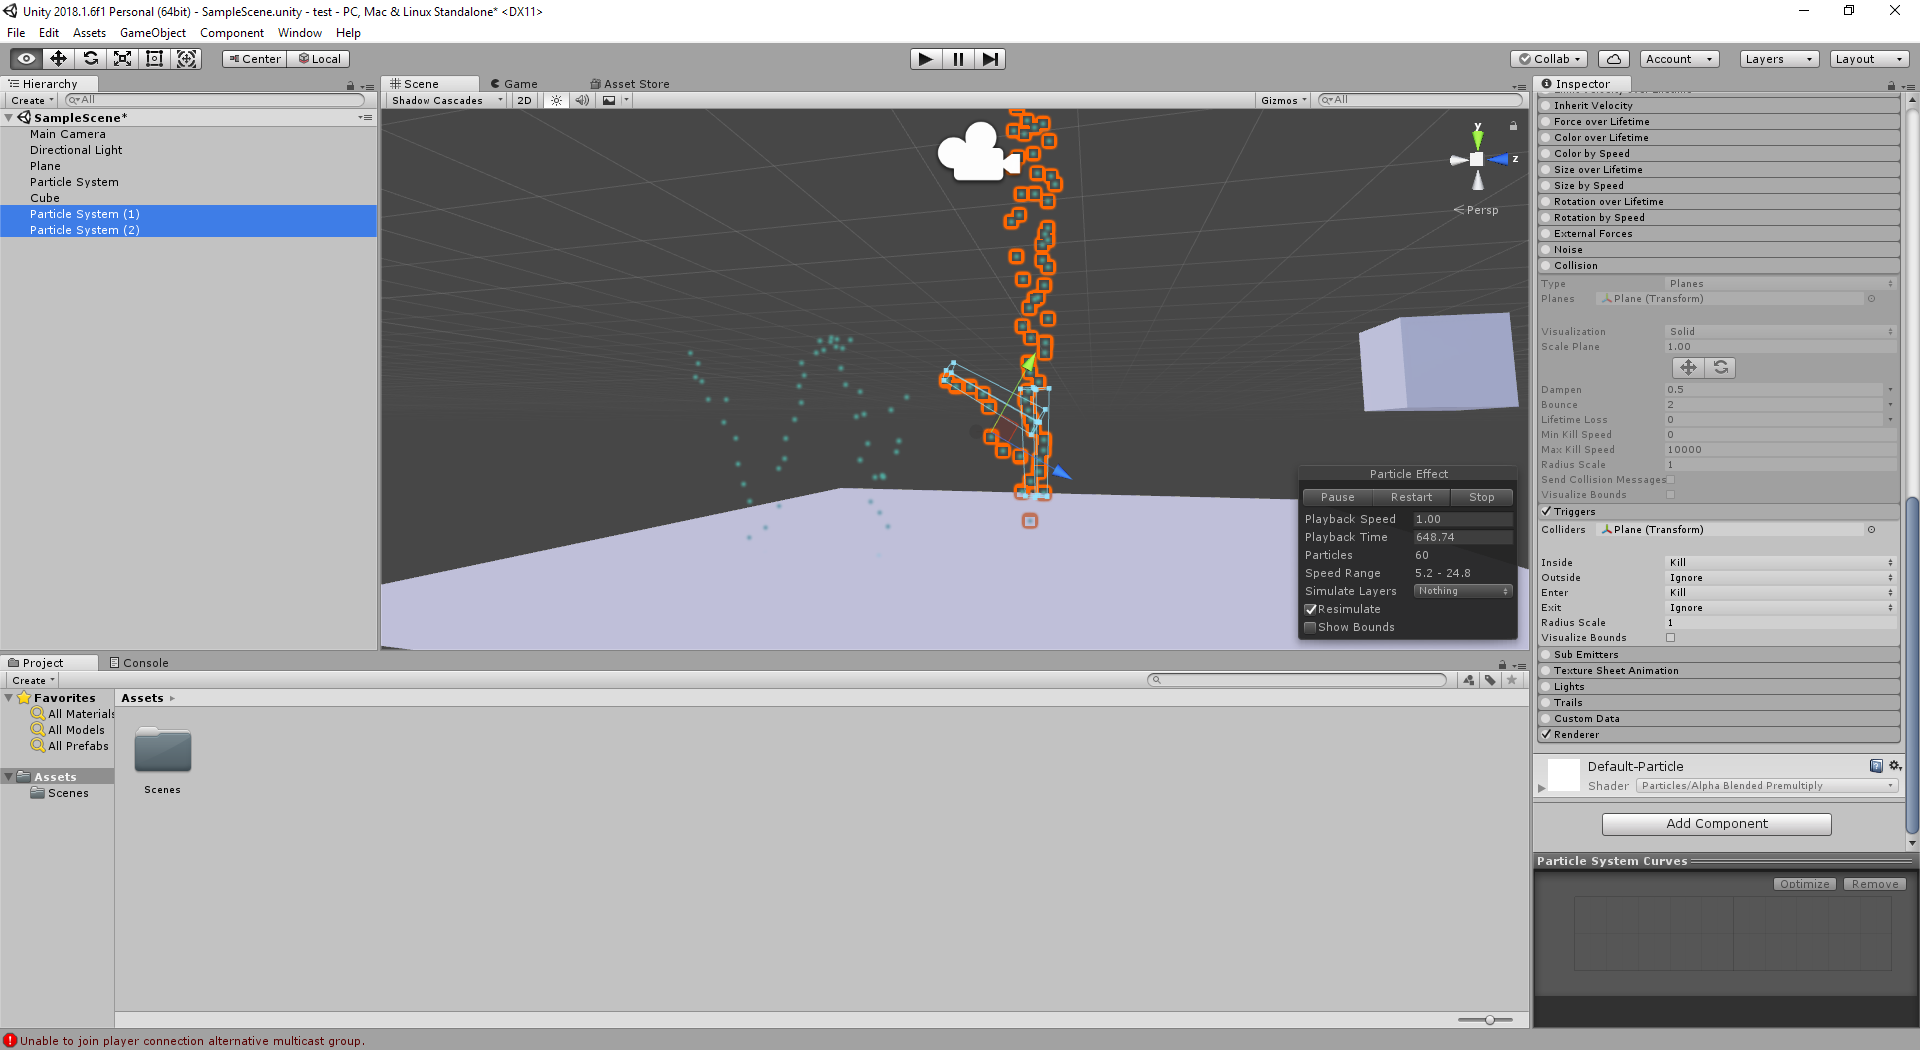The height and width of the screenshot is (1050, 1920).
Task: Open Default-Particle material help icon
Action: (1876, 766)
